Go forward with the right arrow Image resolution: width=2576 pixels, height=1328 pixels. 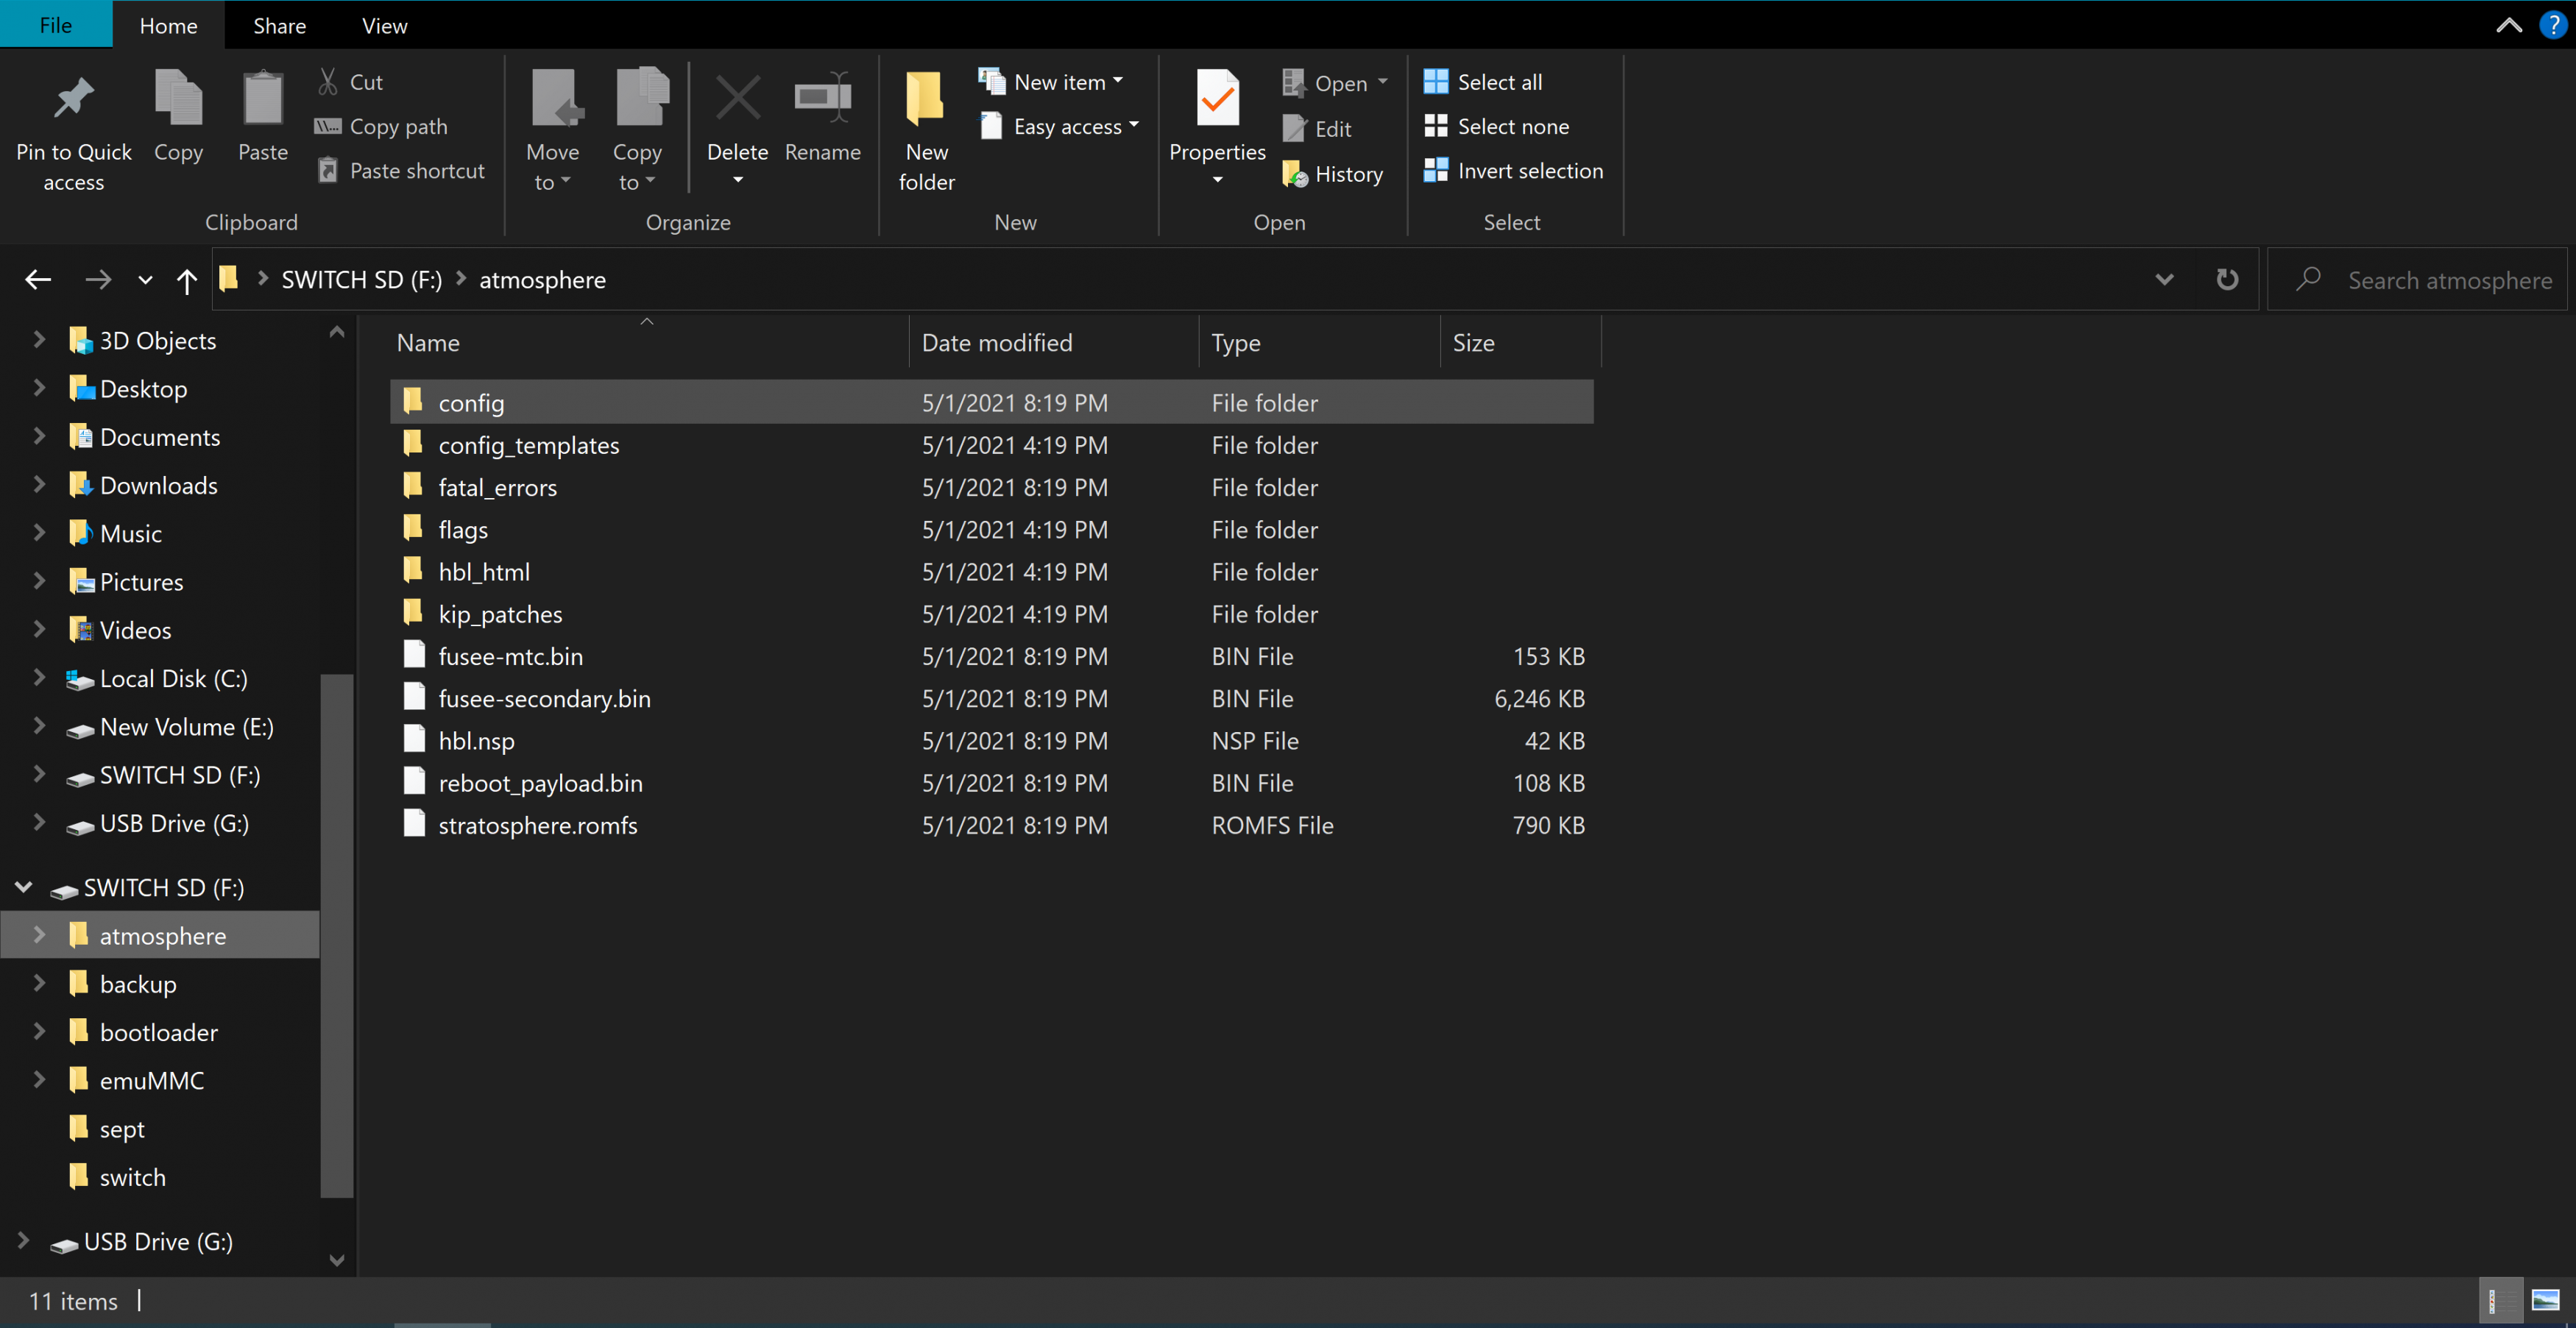98,280
